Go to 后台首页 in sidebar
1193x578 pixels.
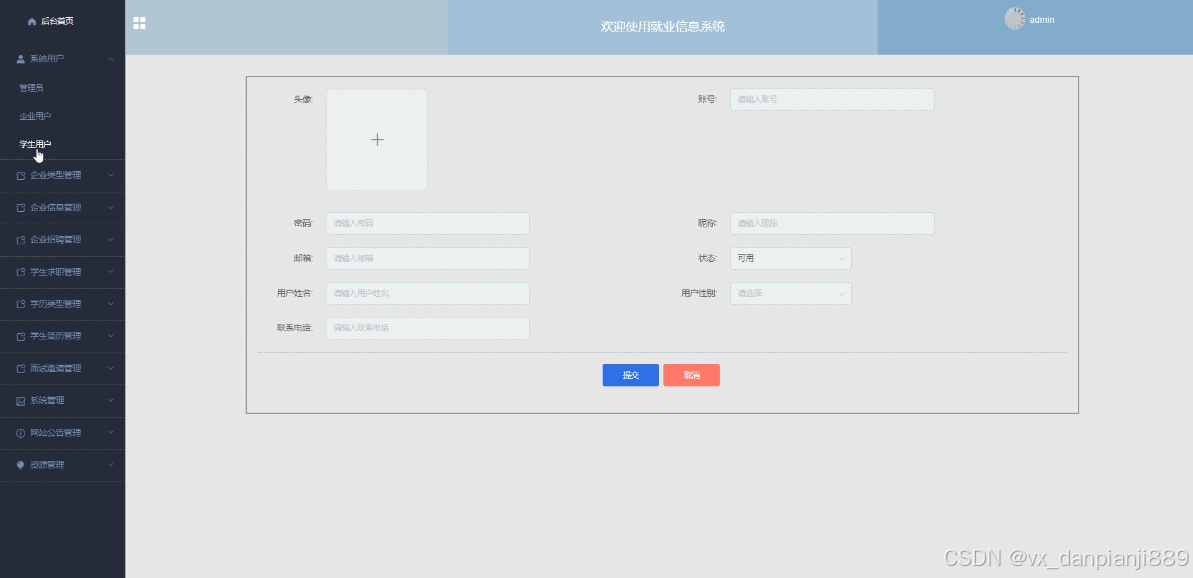57,21
